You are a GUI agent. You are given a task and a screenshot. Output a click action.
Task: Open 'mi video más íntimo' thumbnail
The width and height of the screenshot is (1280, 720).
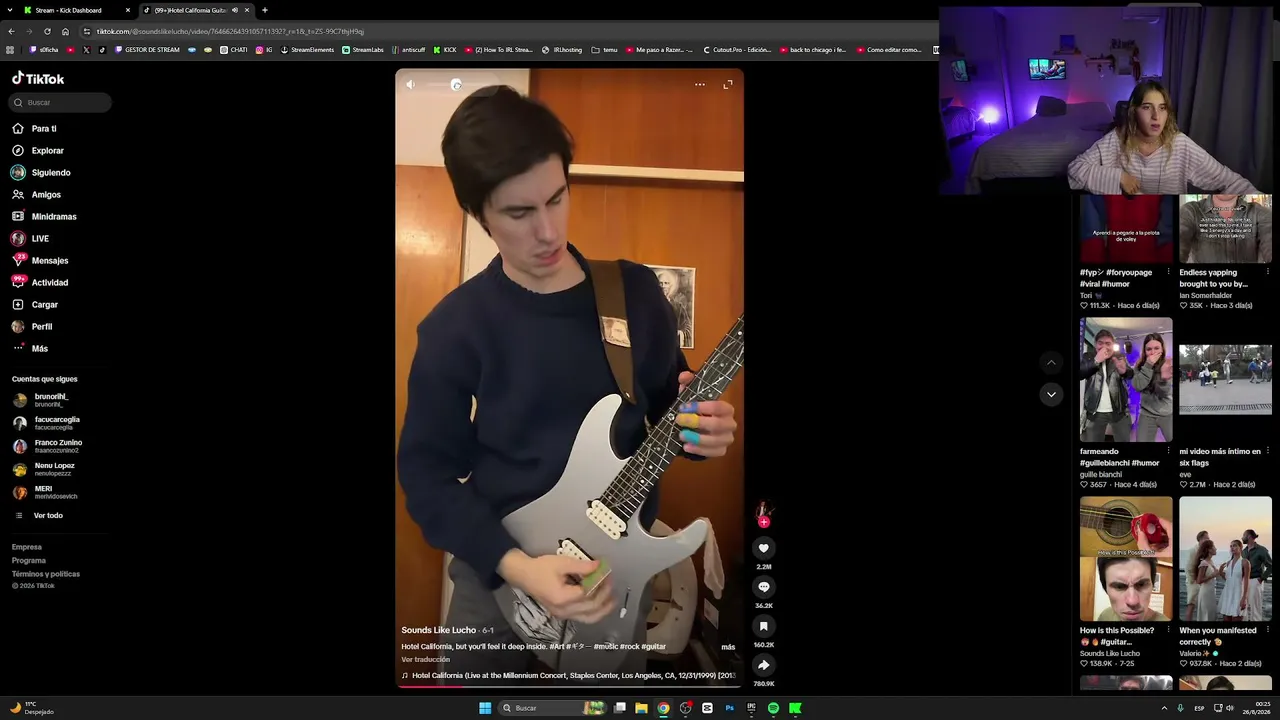coord(1225,380)
